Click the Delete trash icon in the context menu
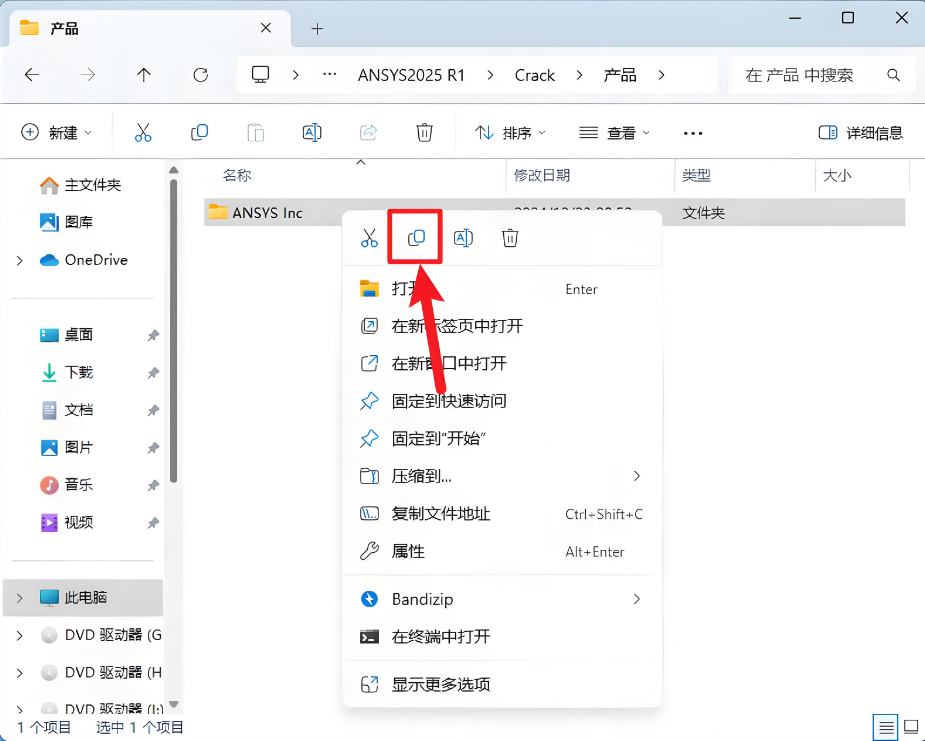 pyautogui.click(x=510, y=238)
